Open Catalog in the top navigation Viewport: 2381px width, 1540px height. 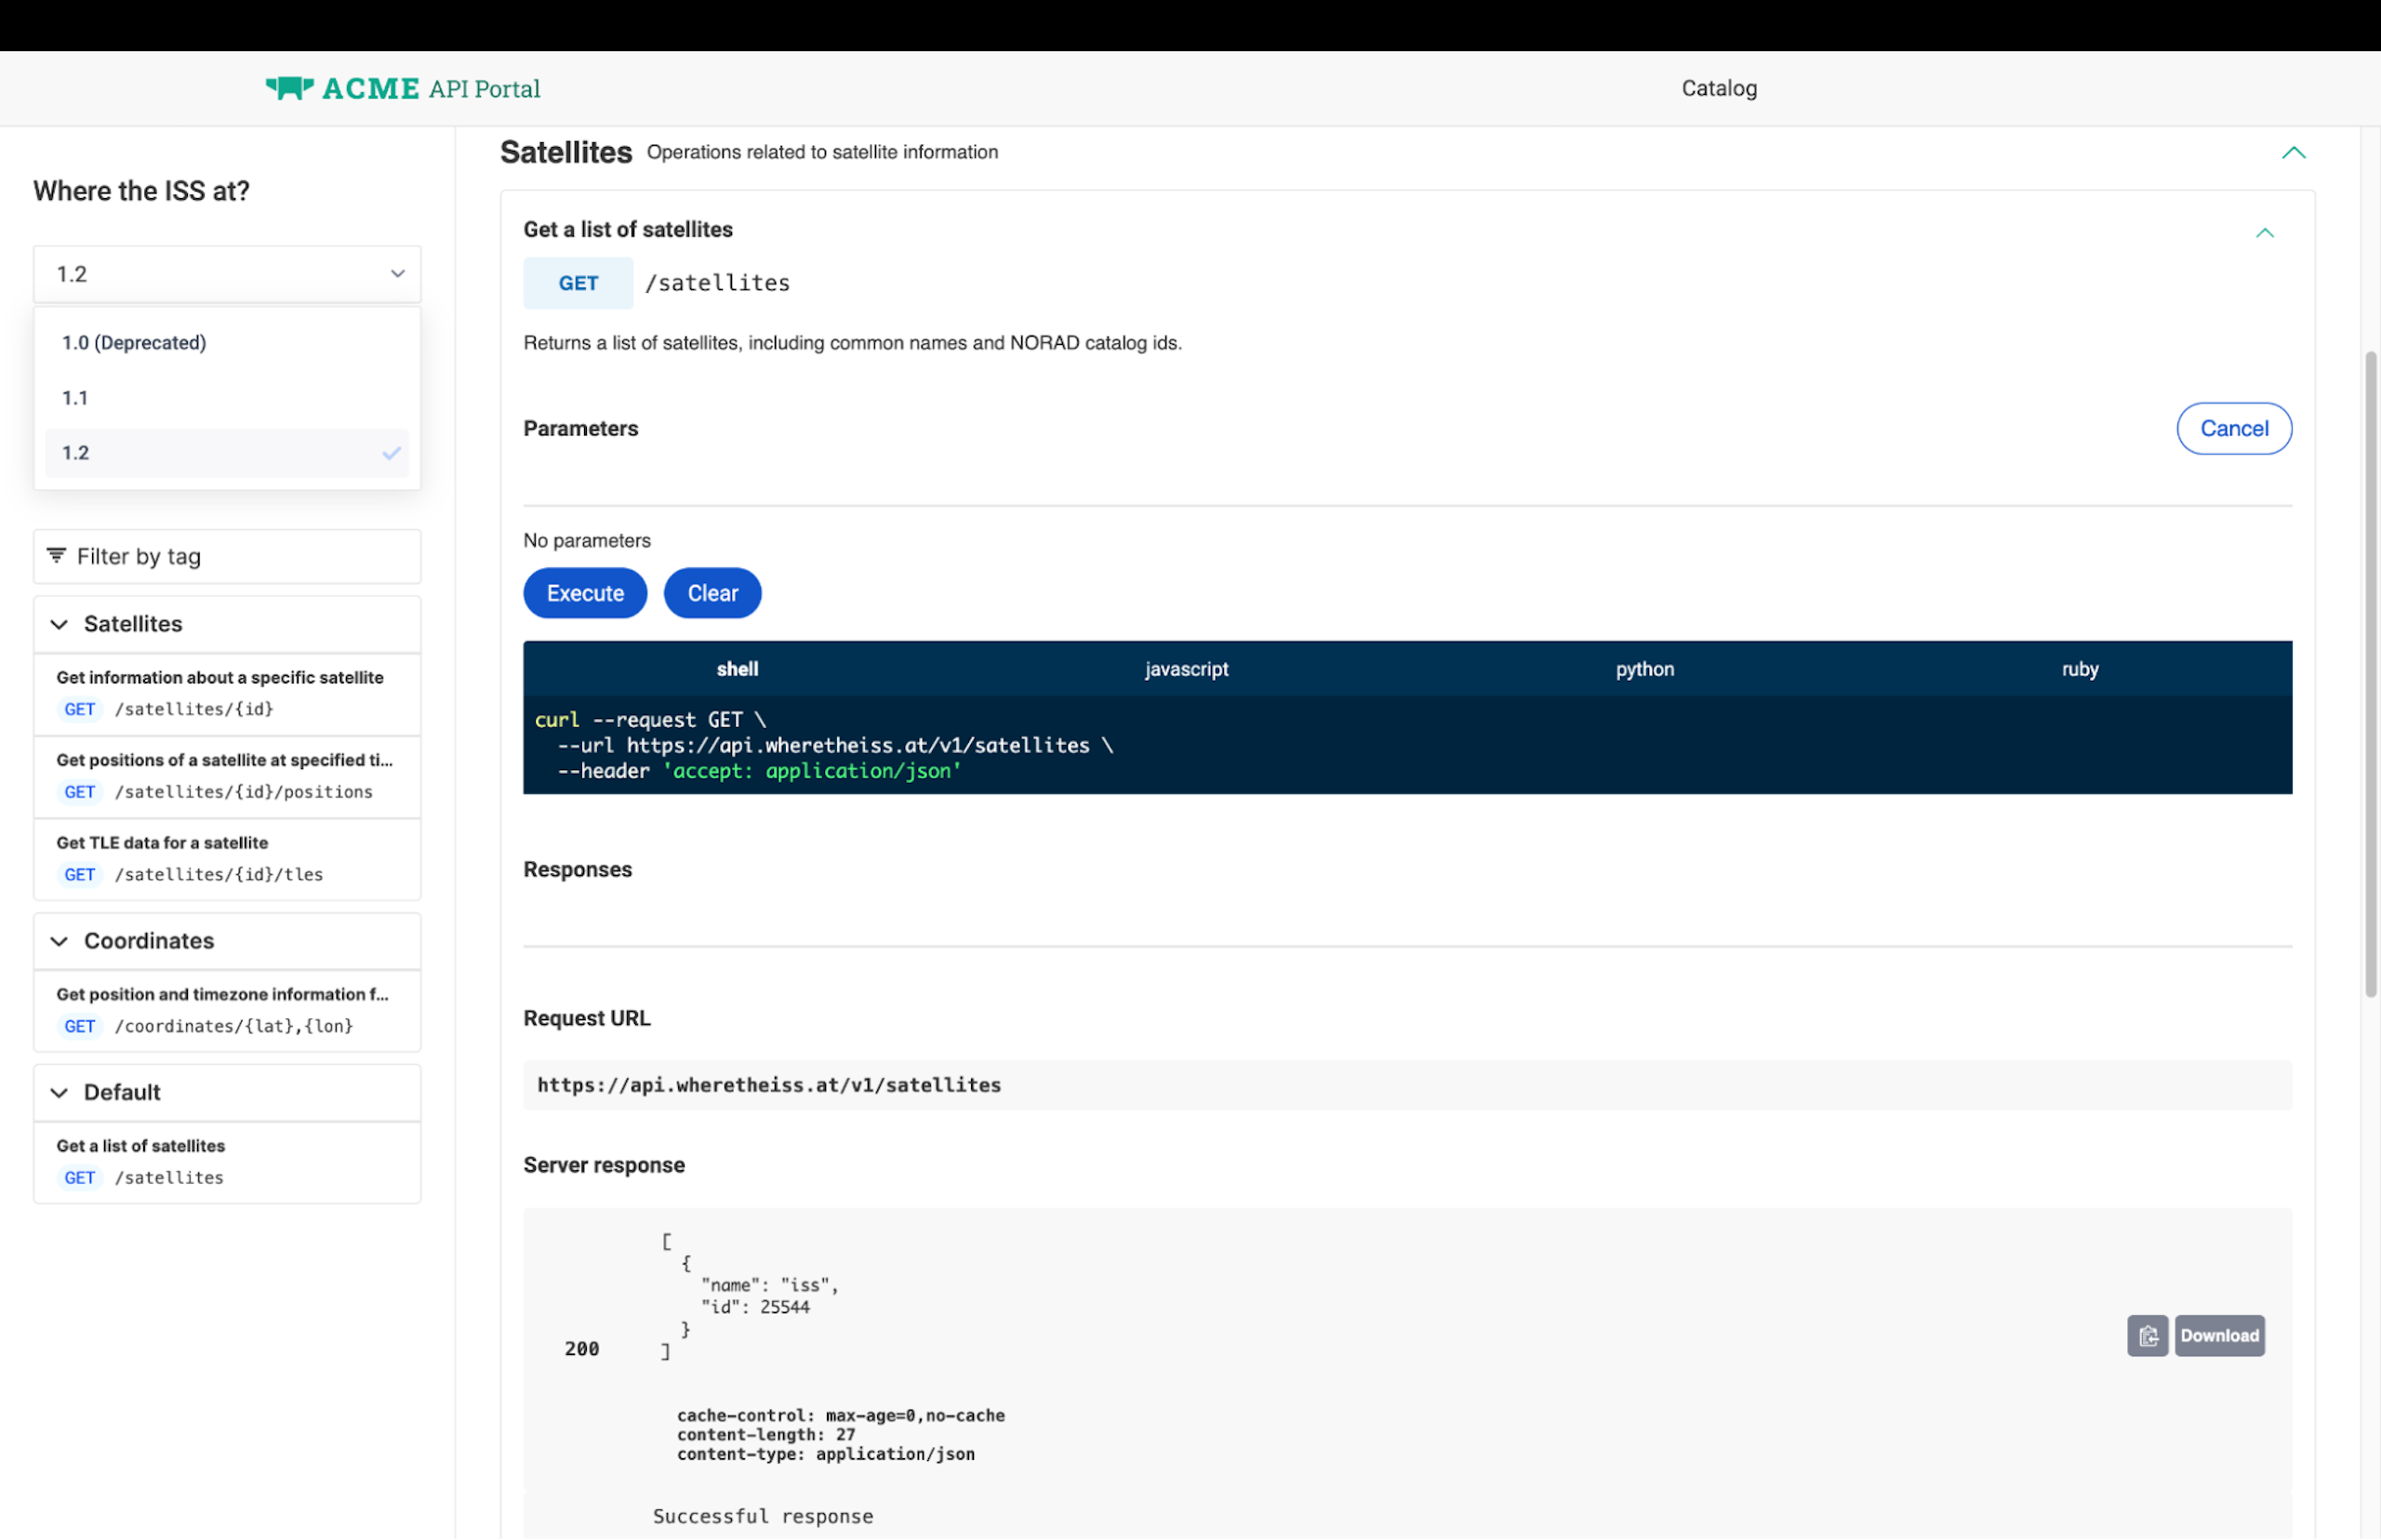point(1718,88)
